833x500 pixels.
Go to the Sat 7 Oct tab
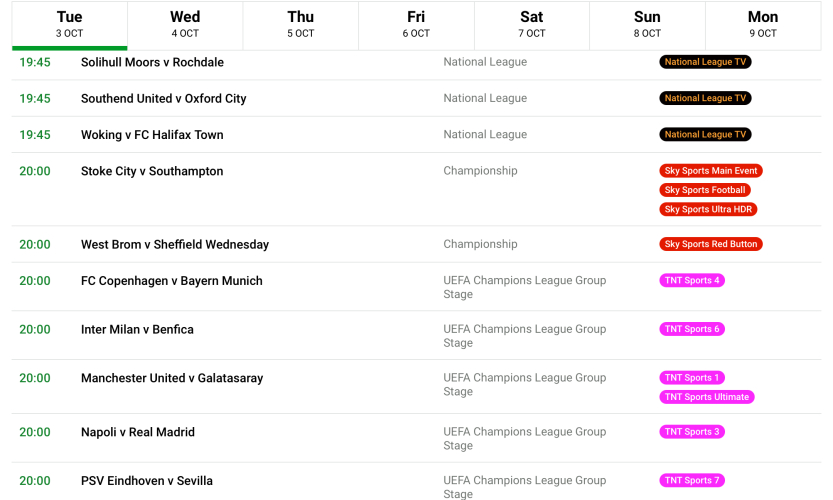[x=532, y=24]
